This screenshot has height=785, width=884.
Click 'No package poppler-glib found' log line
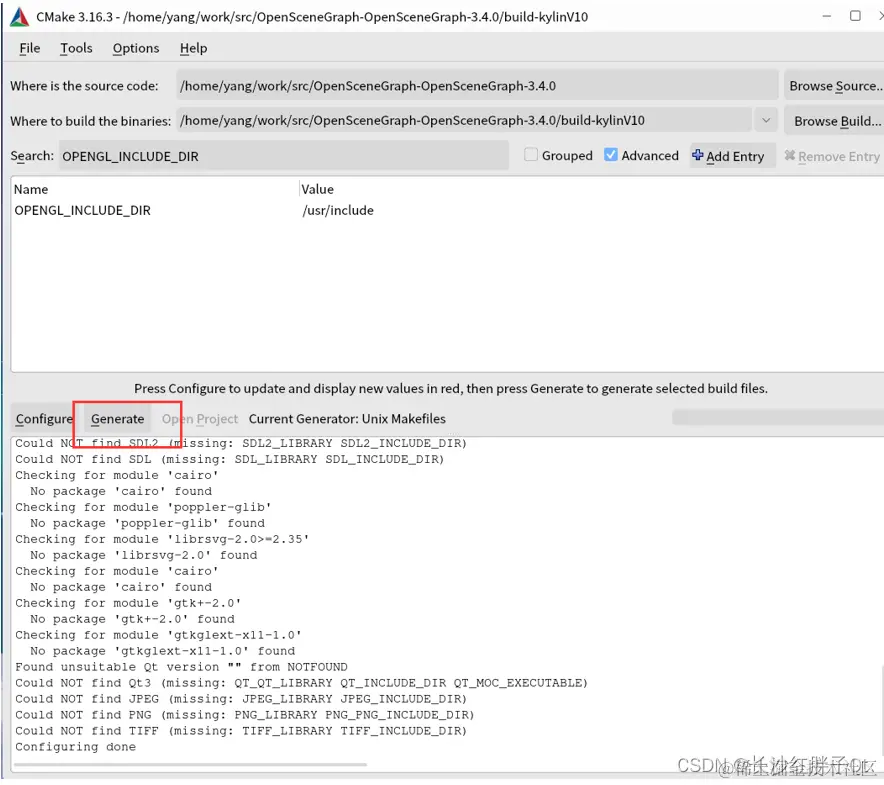point(147,523)
